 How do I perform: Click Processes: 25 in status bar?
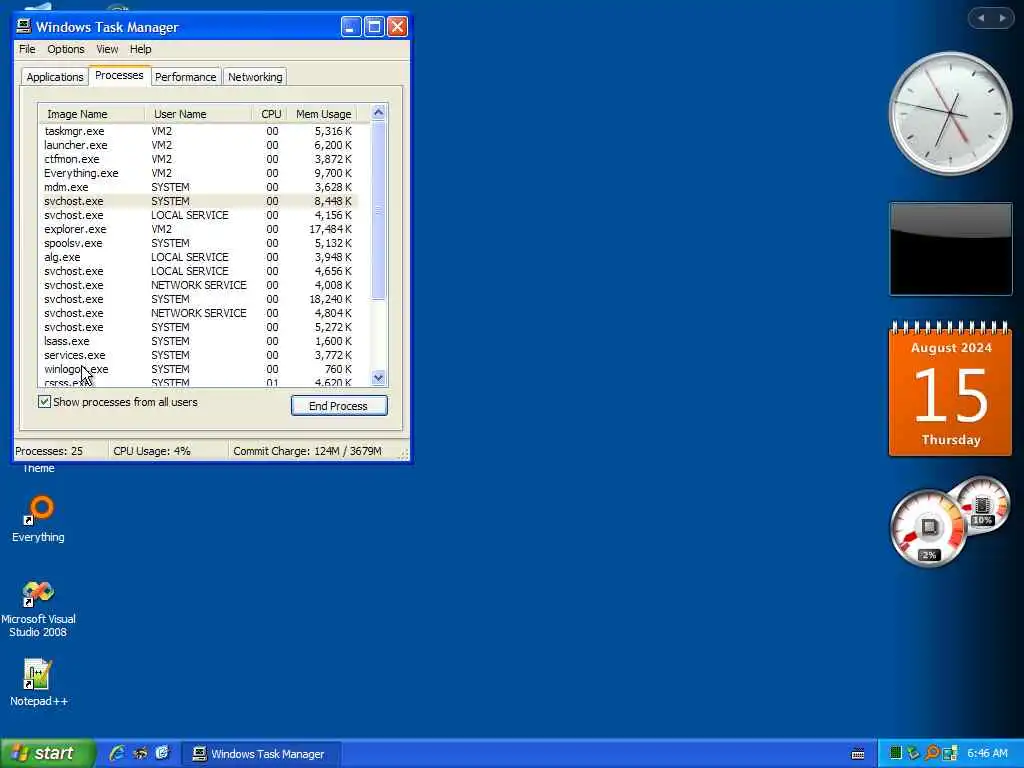(49, 451)
